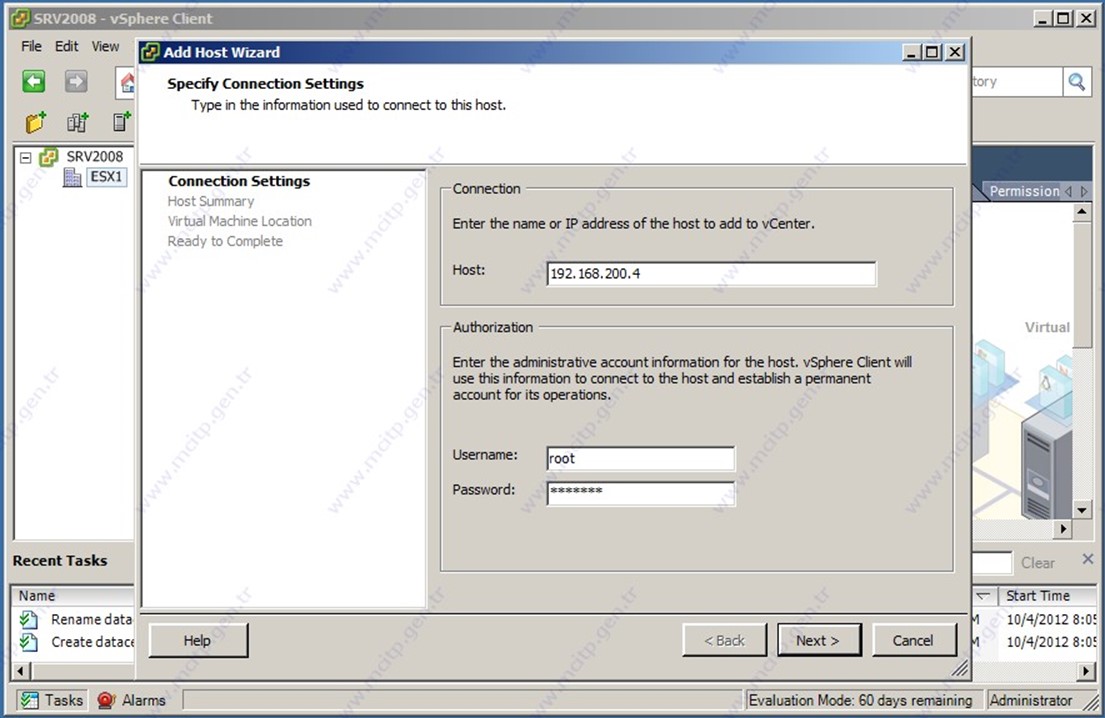Click the Create datace task status icon
This screenshot has width=1105, height=718.
click(x=29, y=642)
